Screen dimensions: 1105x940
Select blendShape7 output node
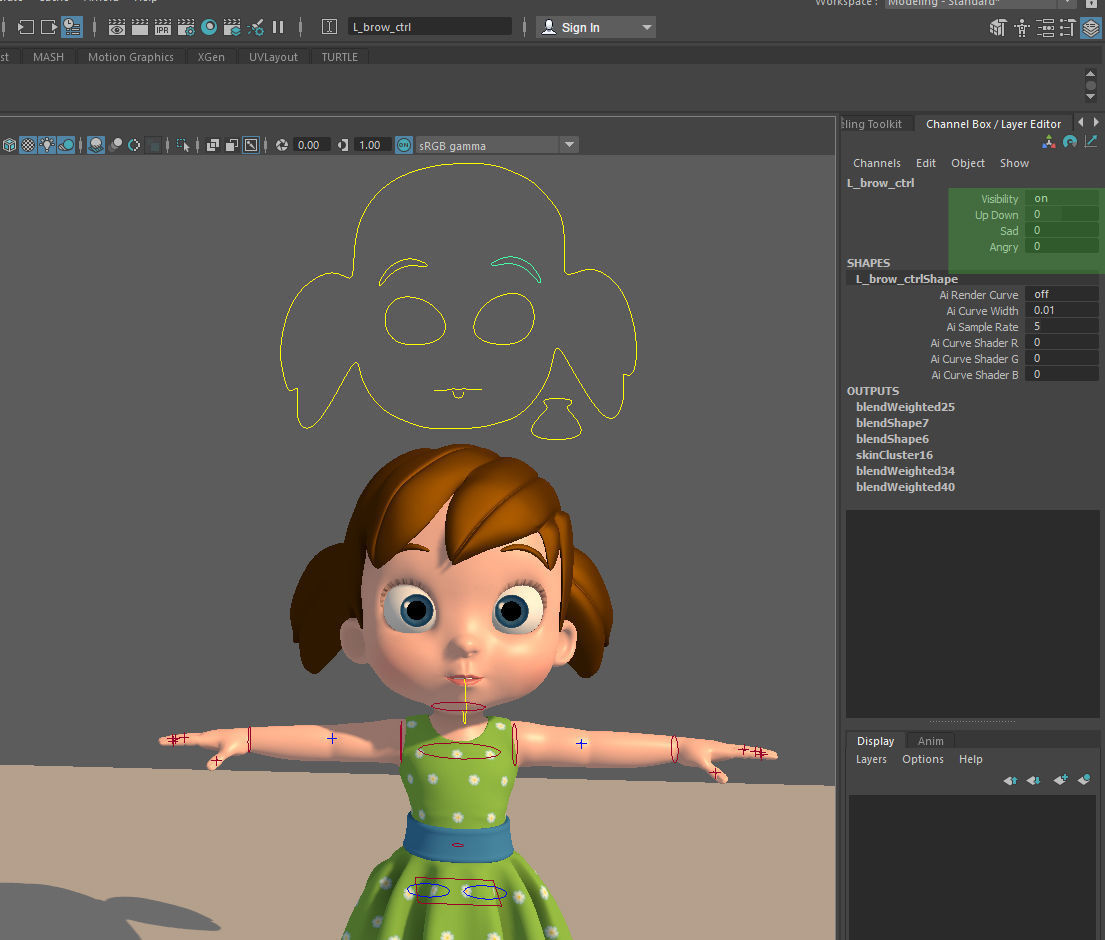892,423
